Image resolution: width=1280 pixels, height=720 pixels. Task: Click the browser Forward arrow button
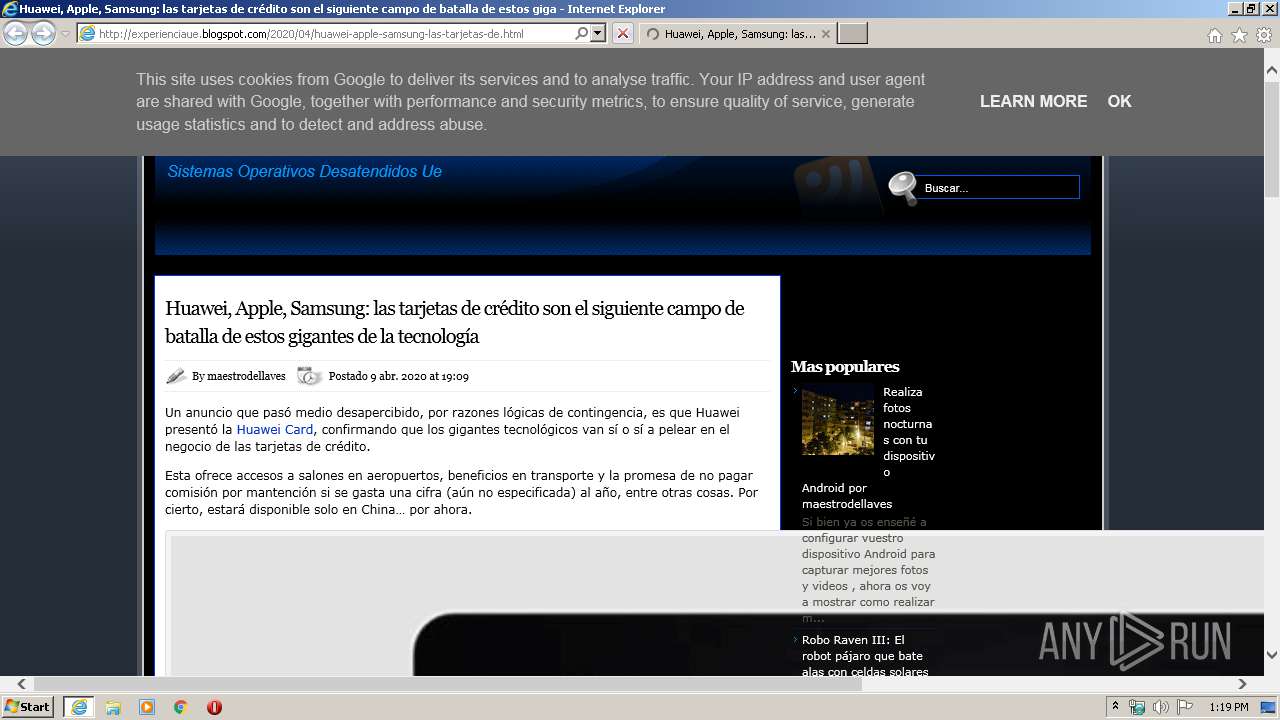tap(43, 33)
